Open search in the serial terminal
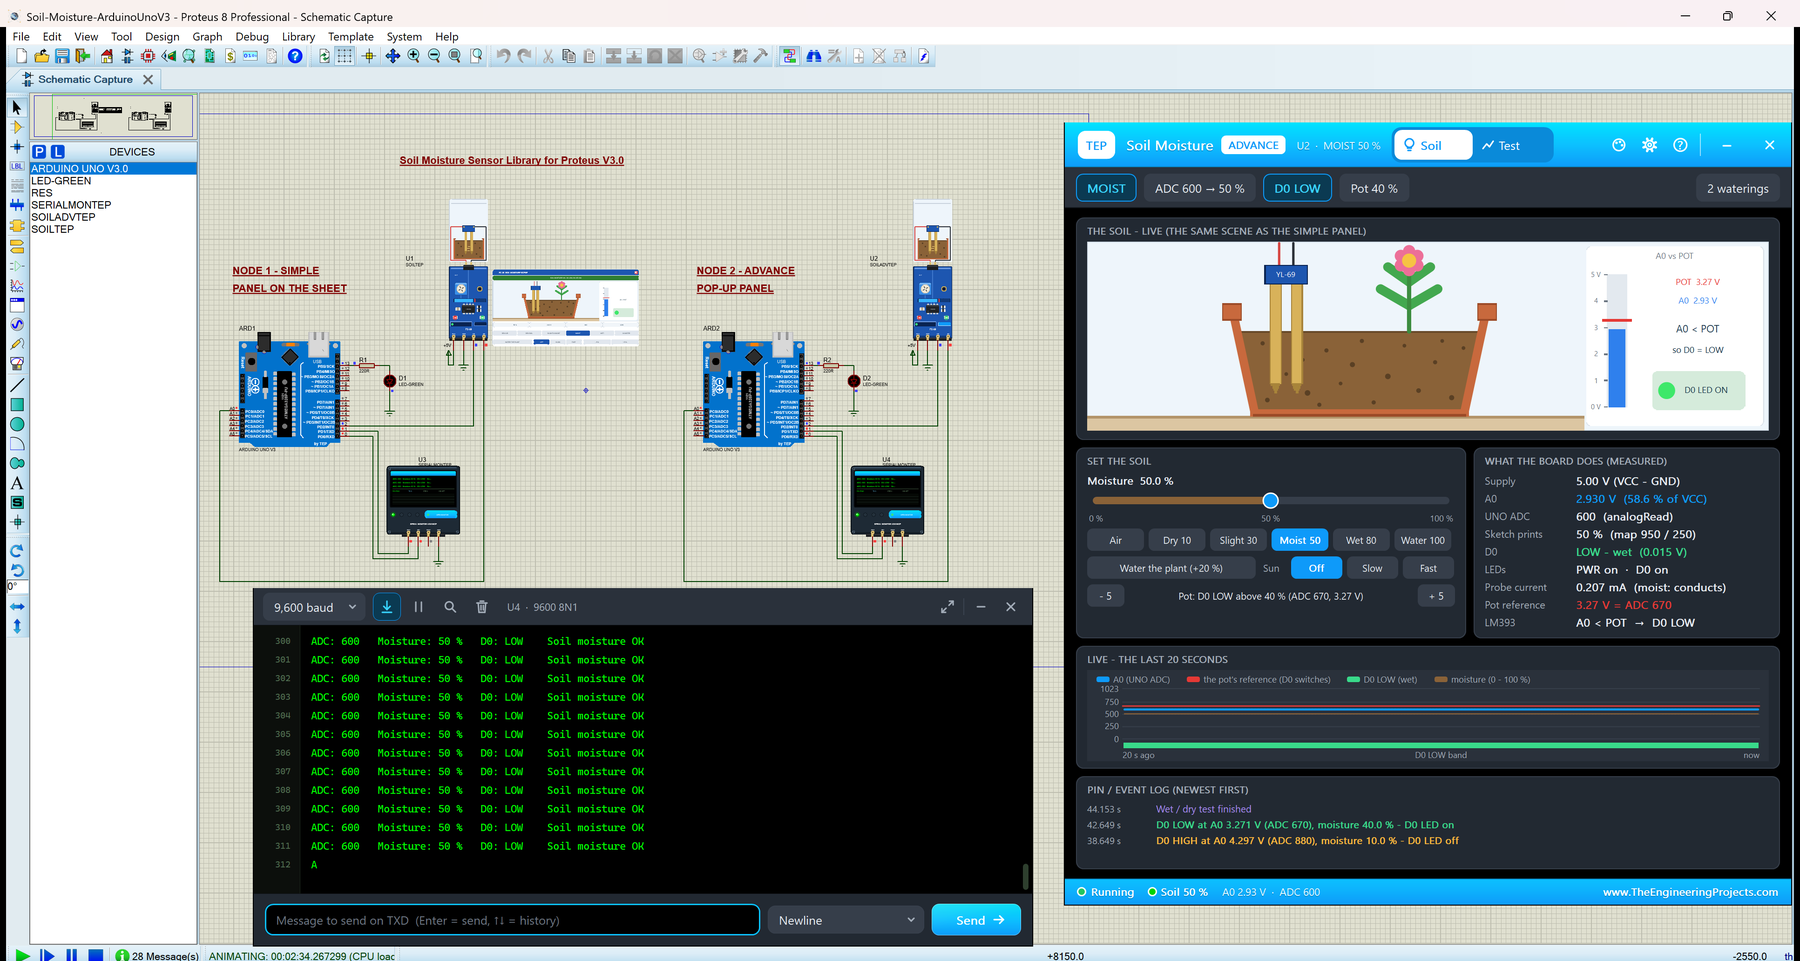Viewport: 1800px width, 961px height. tap(450, 607)
